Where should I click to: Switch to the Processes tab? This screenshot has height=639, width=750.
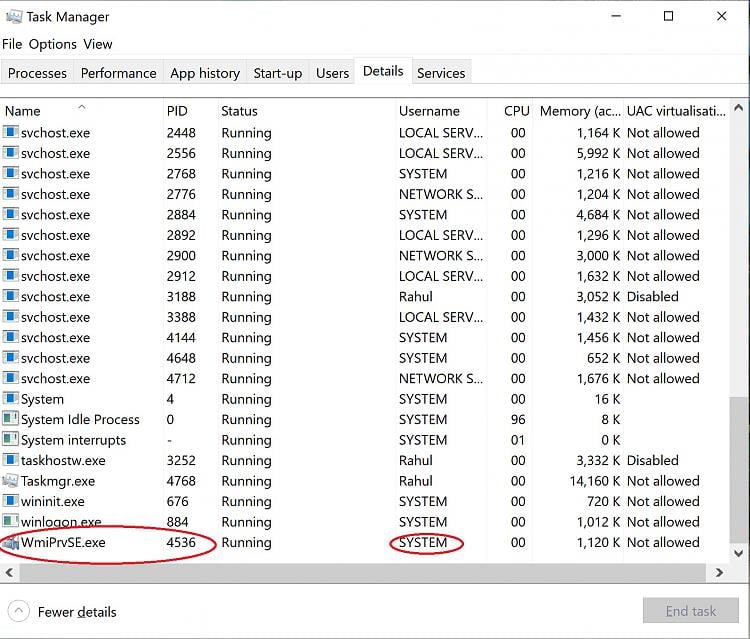pyautogui.click(x=37, y=73)
